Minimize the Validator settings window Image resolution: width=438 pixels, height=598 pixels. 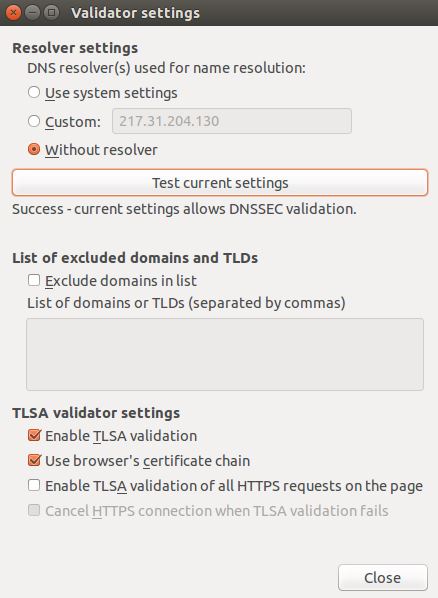click(32, 13)
